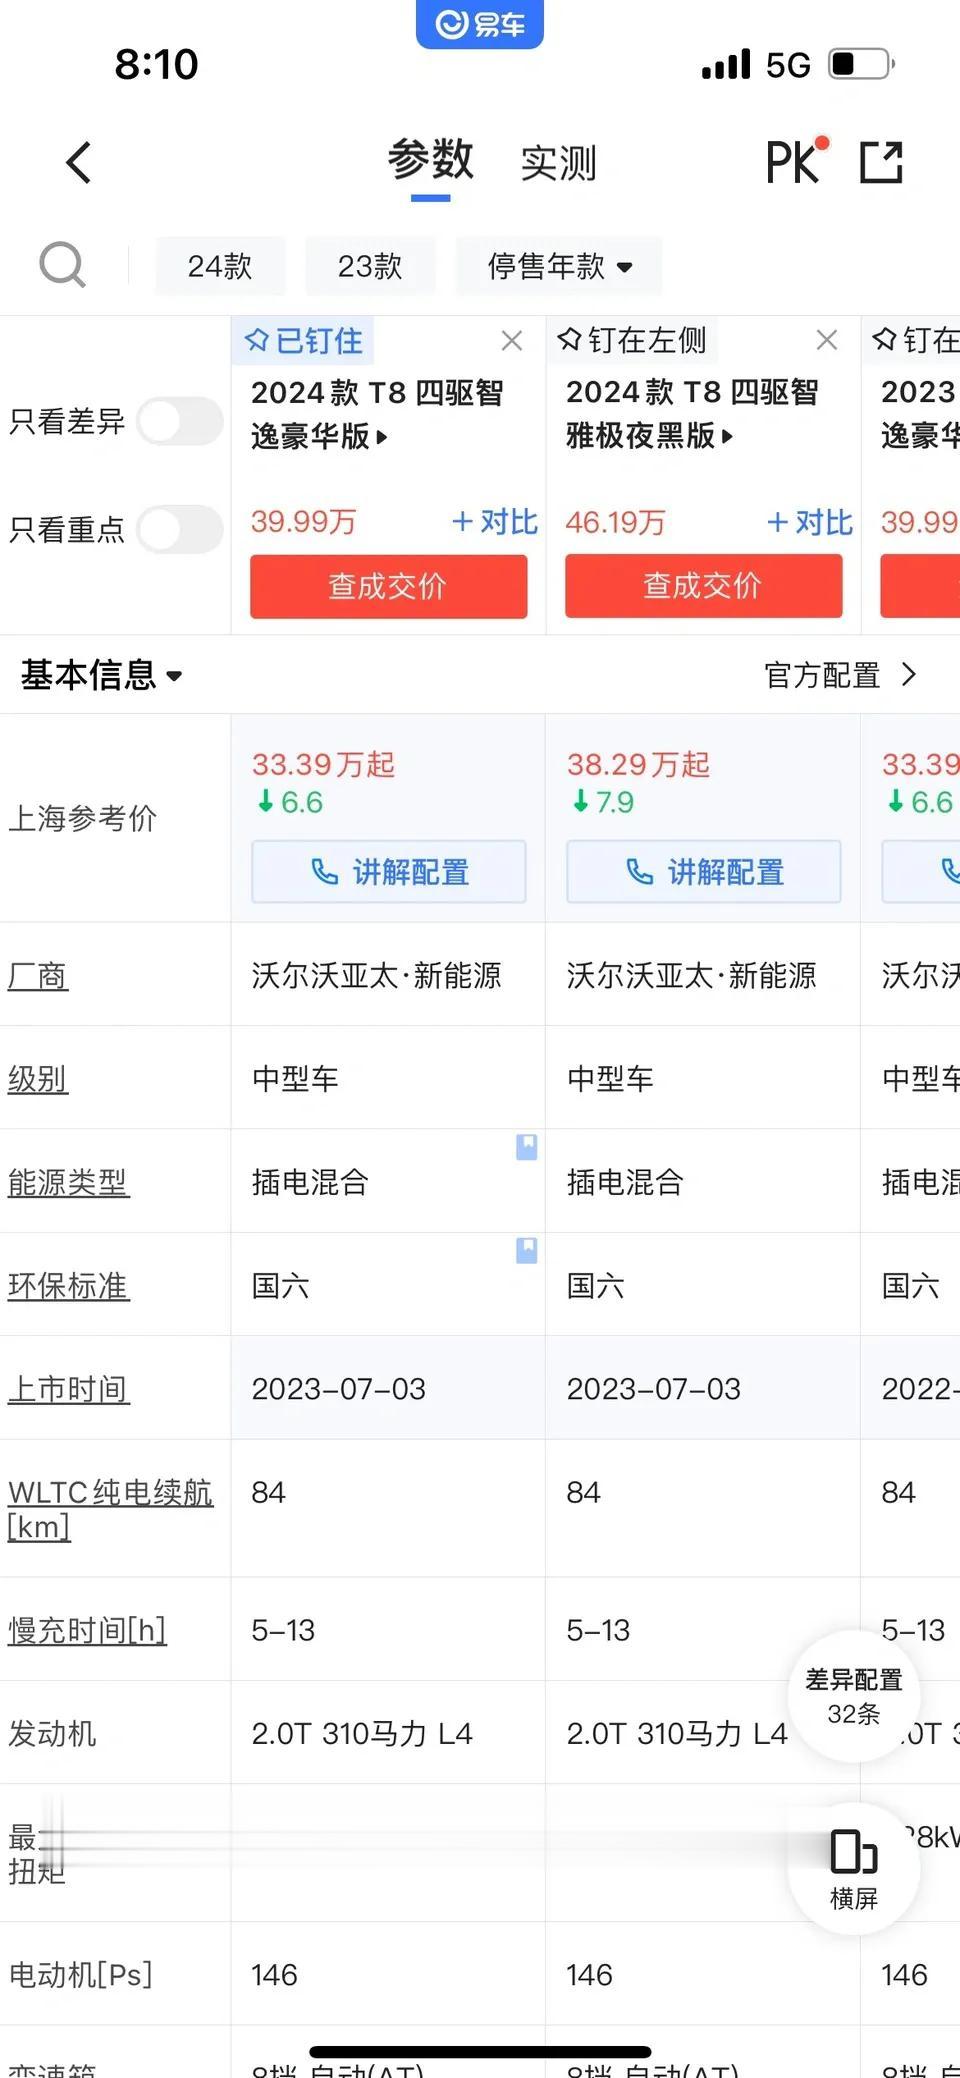Remove the 逸豪华版 column with X
Viewport: 960px width, 2078px height.
click(x=512, y=341)
